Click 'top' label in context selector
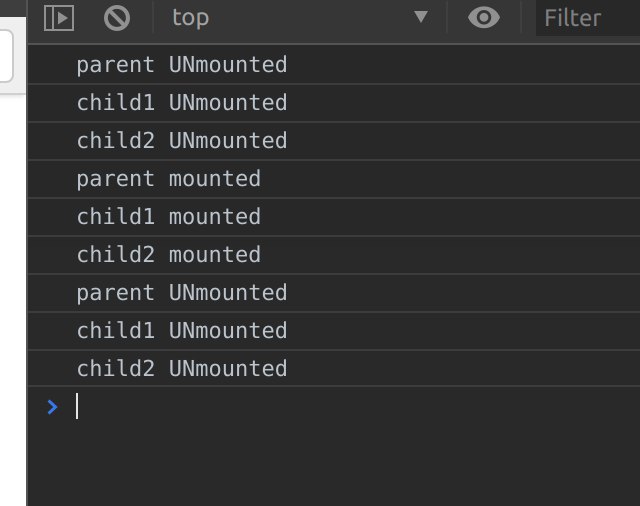 pyautogui.click(x=190, y=19)
